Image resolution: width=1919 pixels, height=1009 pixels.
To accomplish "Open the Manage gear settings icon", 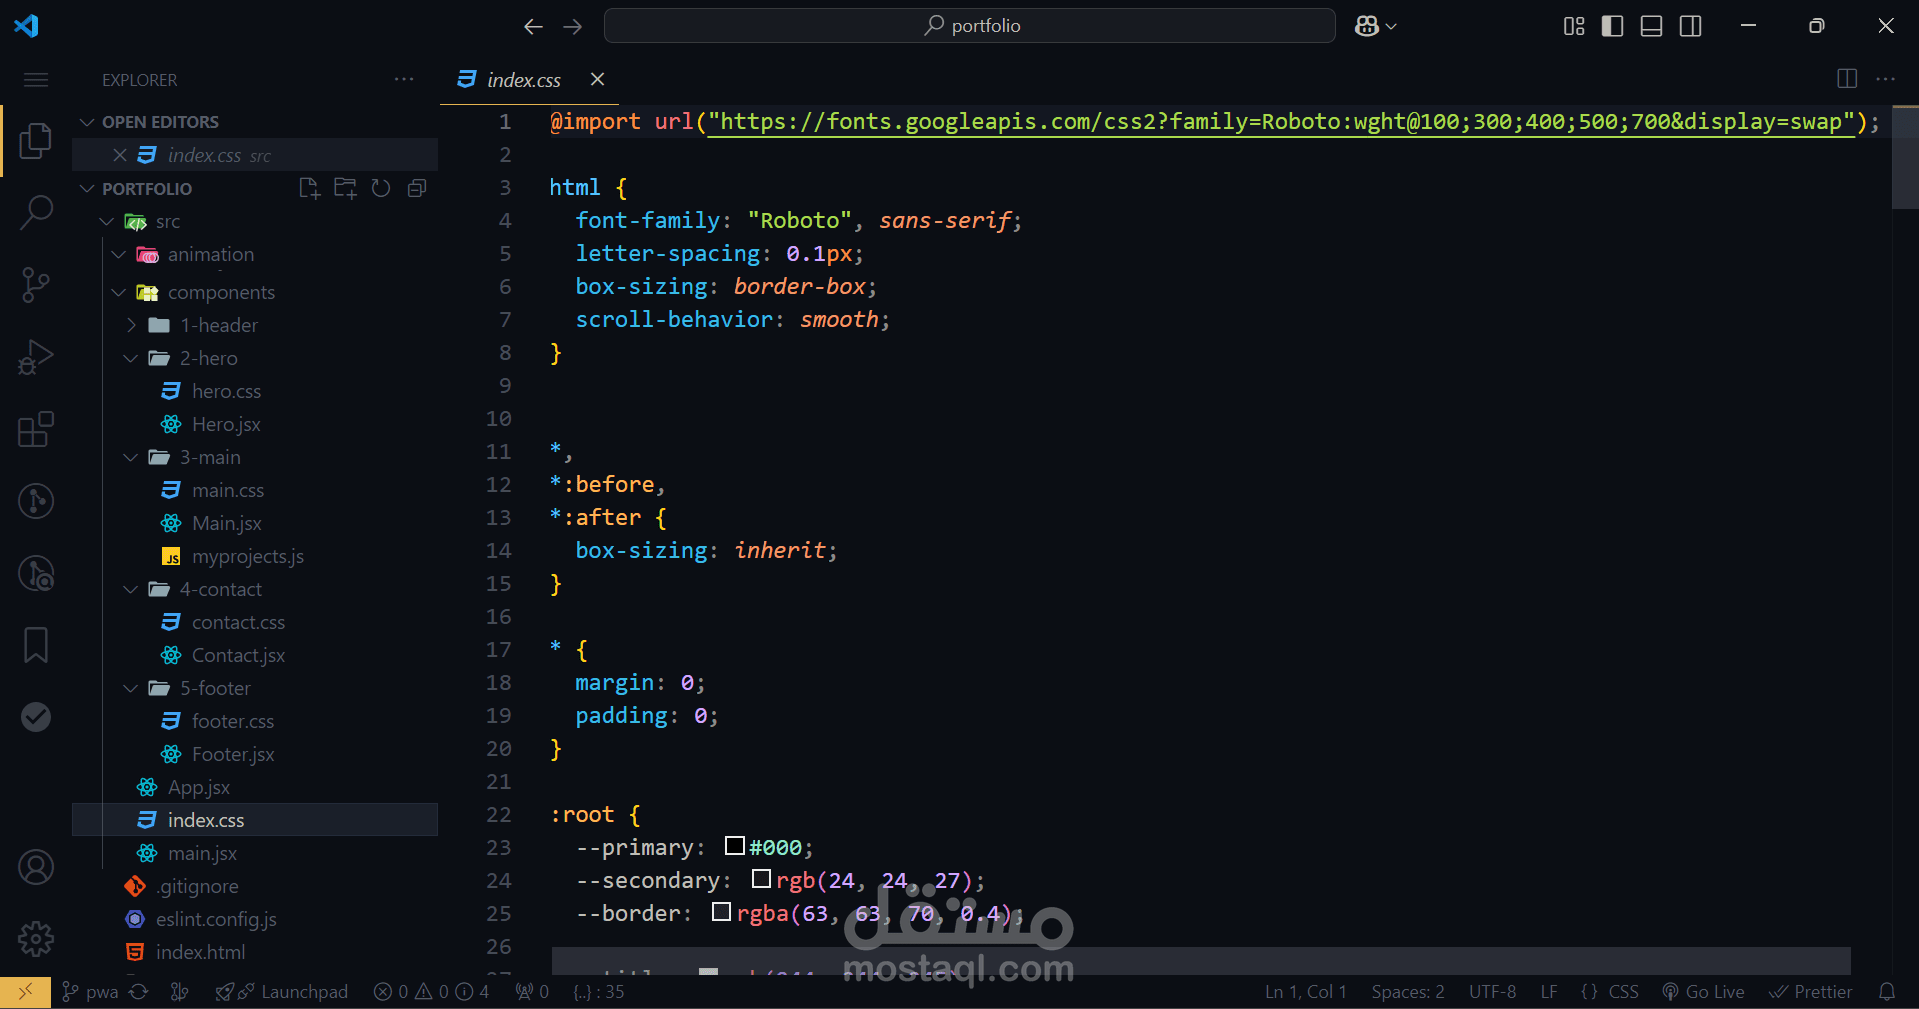I will point(36,939).
